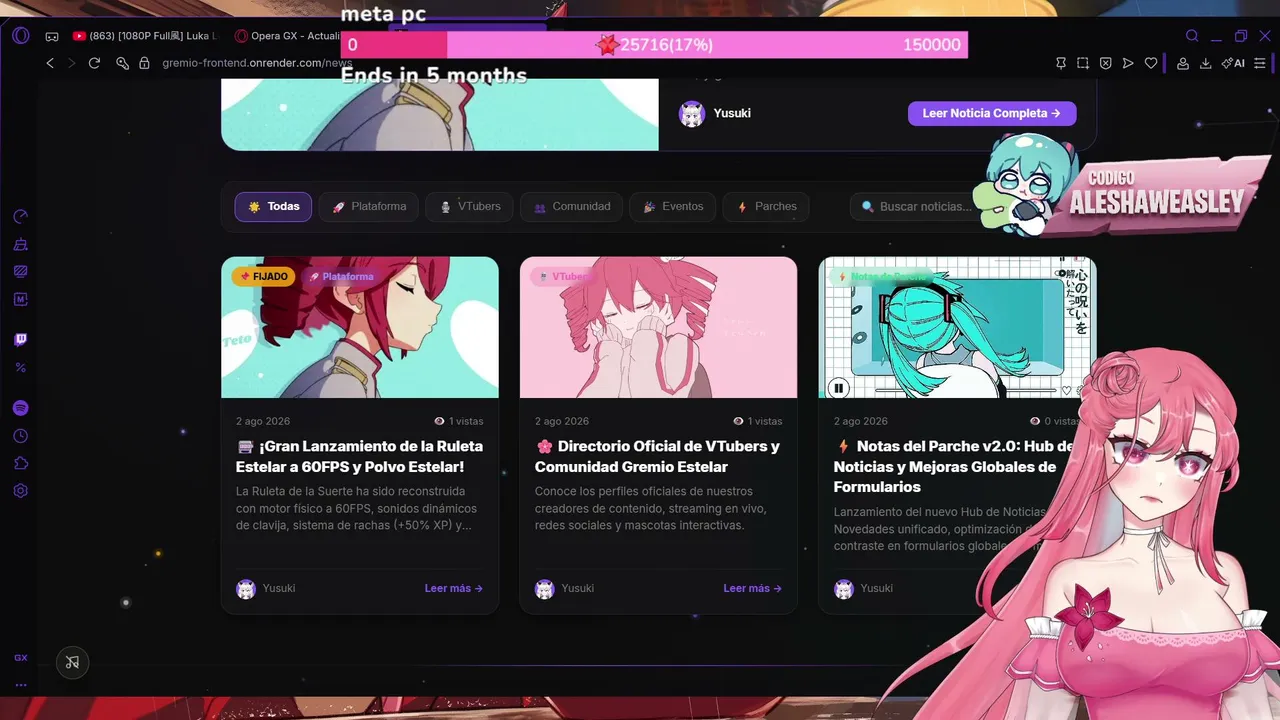Switch to the YouTube Luka tab
The image size is (1280, 720).
coord(146,36)
